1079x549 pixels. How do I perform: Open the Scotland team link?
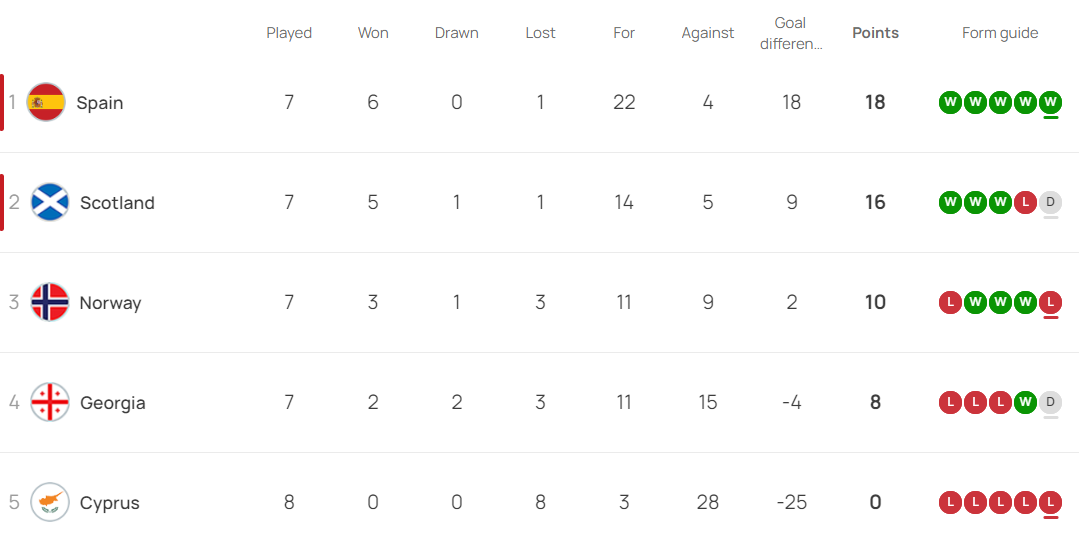(117, 203)
